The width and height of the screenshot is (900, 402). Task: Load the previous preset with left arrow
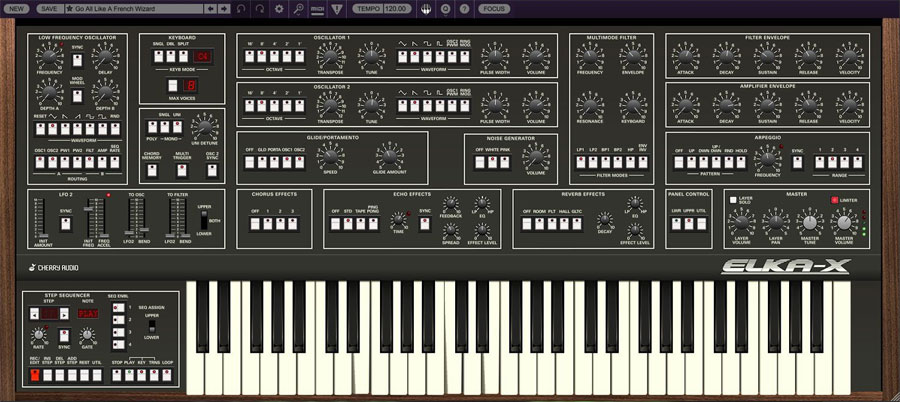tap(211, 9)
